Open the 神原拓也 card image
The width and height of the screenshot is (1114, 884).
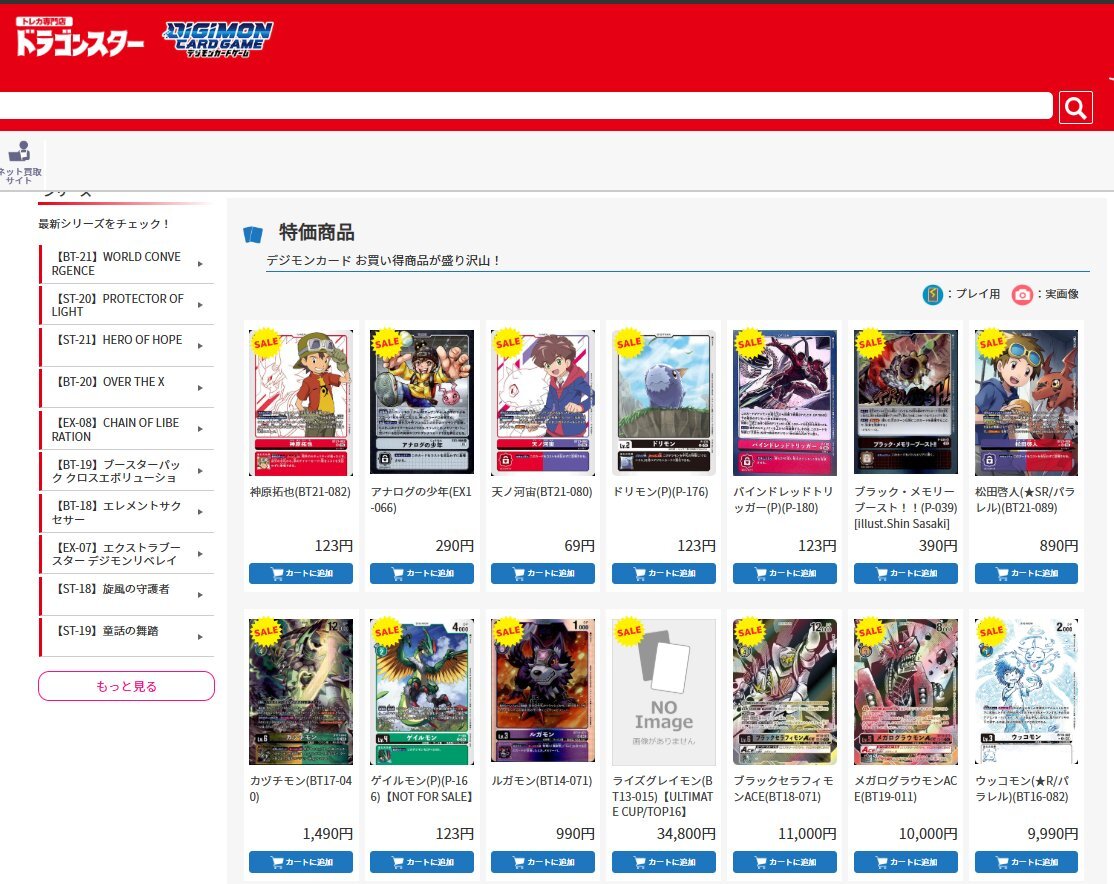click(301, 402)
